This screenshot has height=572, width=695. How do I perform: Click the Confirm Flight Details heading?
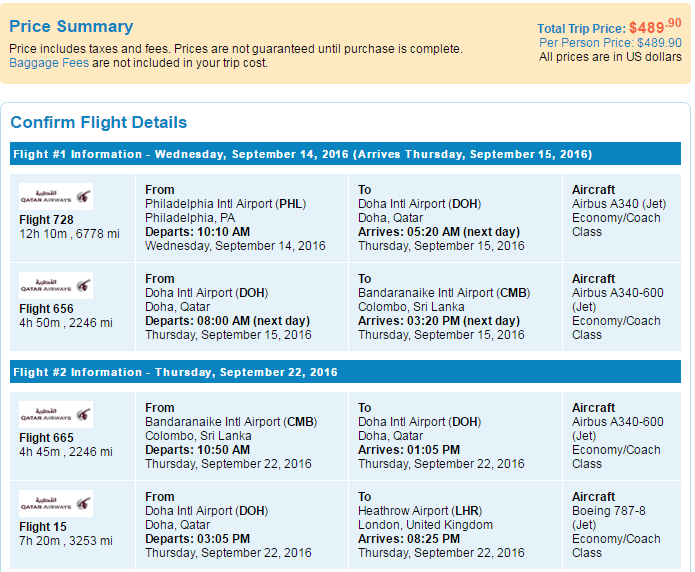coord(98,122)
